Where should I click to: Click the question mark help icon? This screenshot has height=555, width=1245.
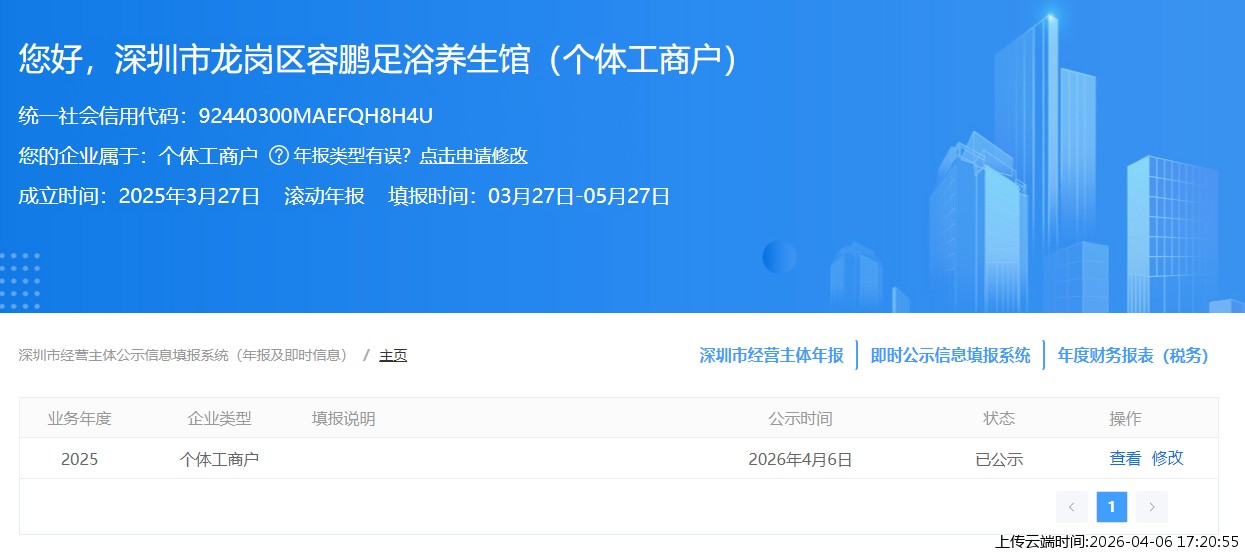tap(279, 156)
